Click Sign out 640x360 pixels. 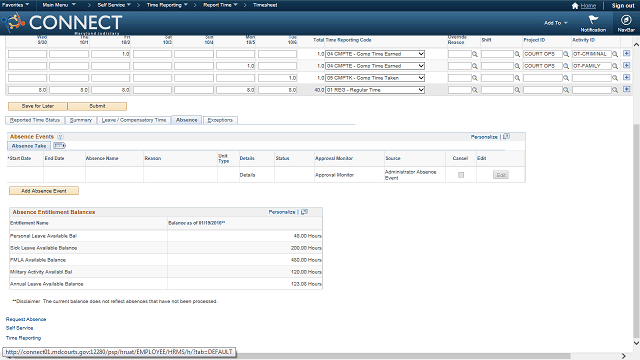point(623,6)
